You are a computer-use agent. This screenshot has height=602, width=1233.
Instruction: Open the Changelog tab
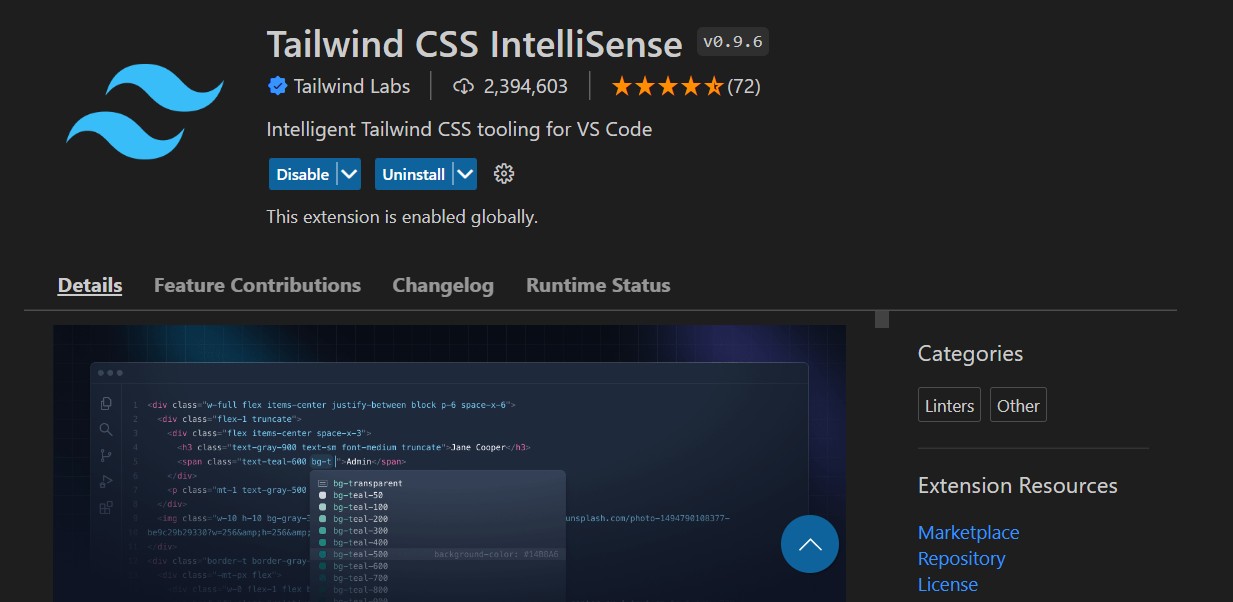[442, 285]
